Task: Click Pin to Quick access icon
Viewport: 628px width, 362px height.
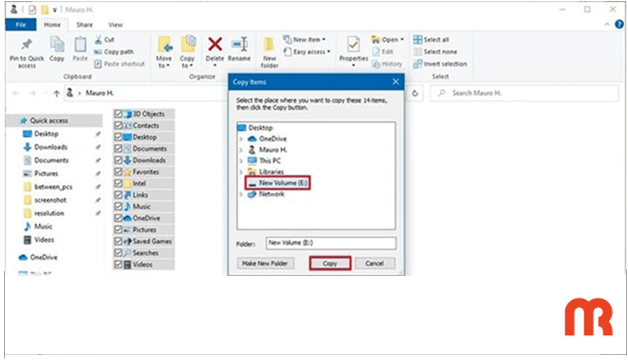Action: pyautogui.click(x=27, y=45)
